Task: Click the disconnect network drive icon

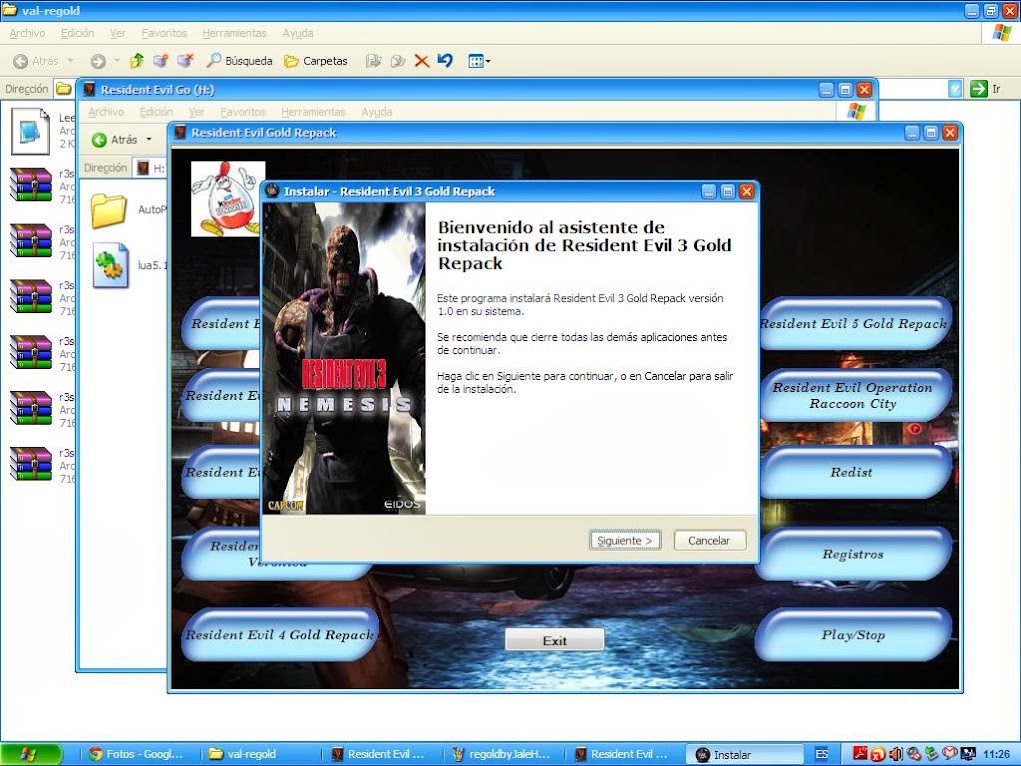Action: [x=186, y=61]
